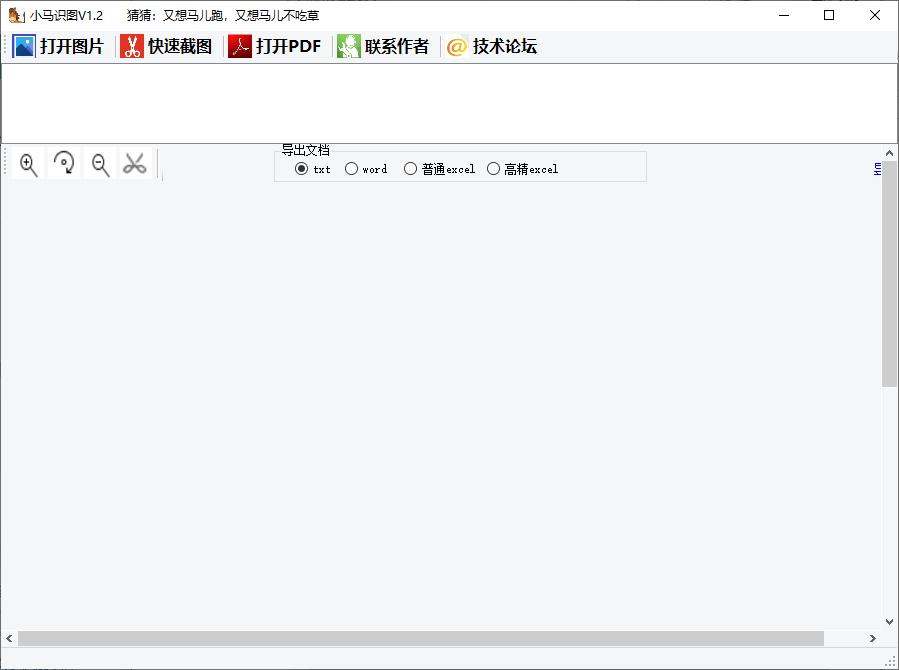Click the scroll up arrow

coord(889,153)
